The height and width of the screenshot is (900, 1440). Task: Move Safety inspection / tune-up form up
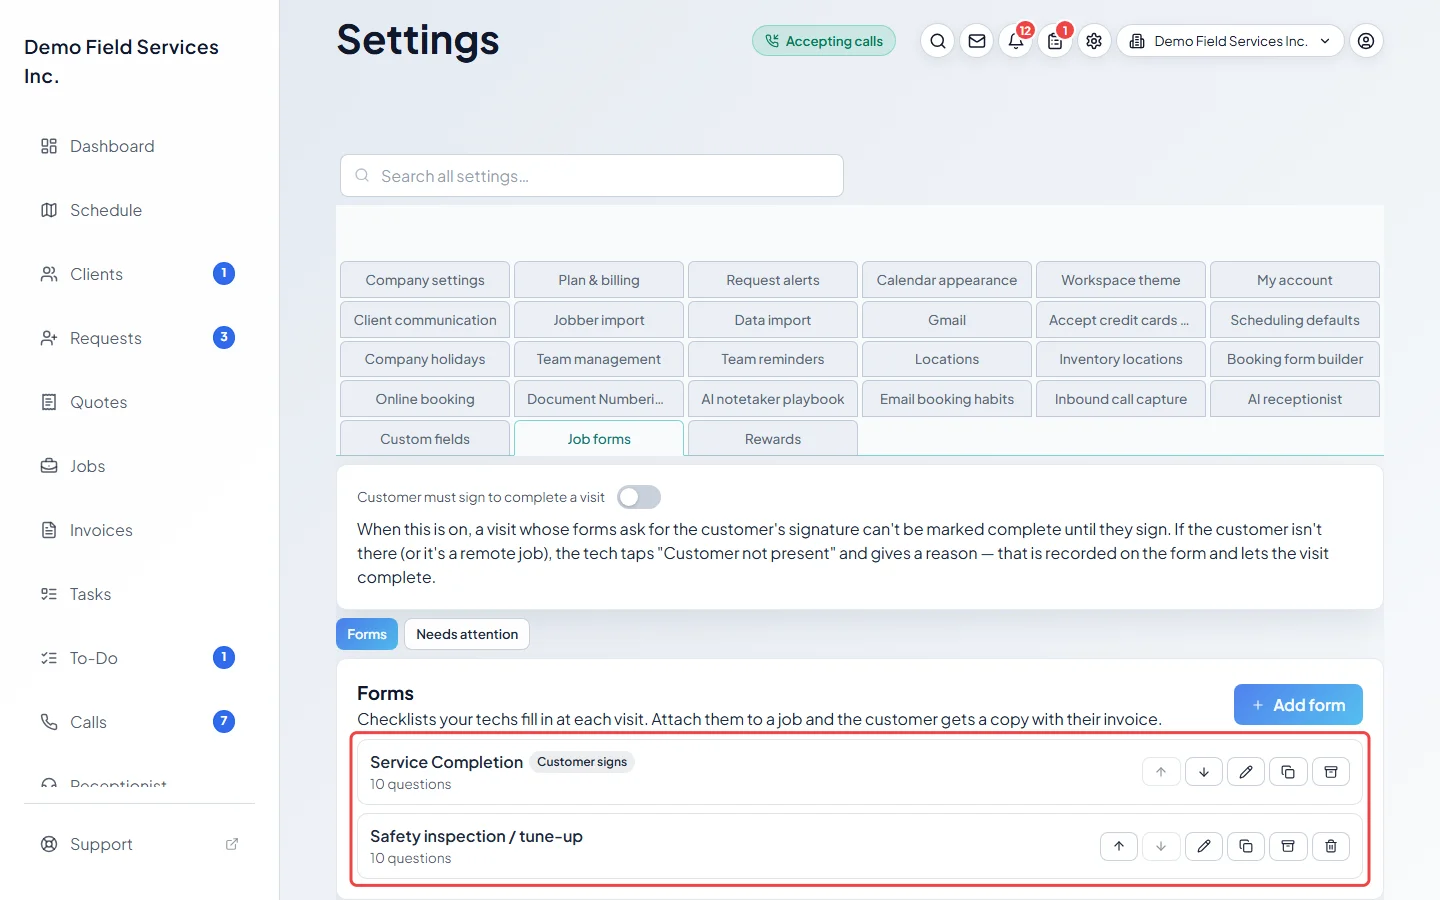[1119, 846]
